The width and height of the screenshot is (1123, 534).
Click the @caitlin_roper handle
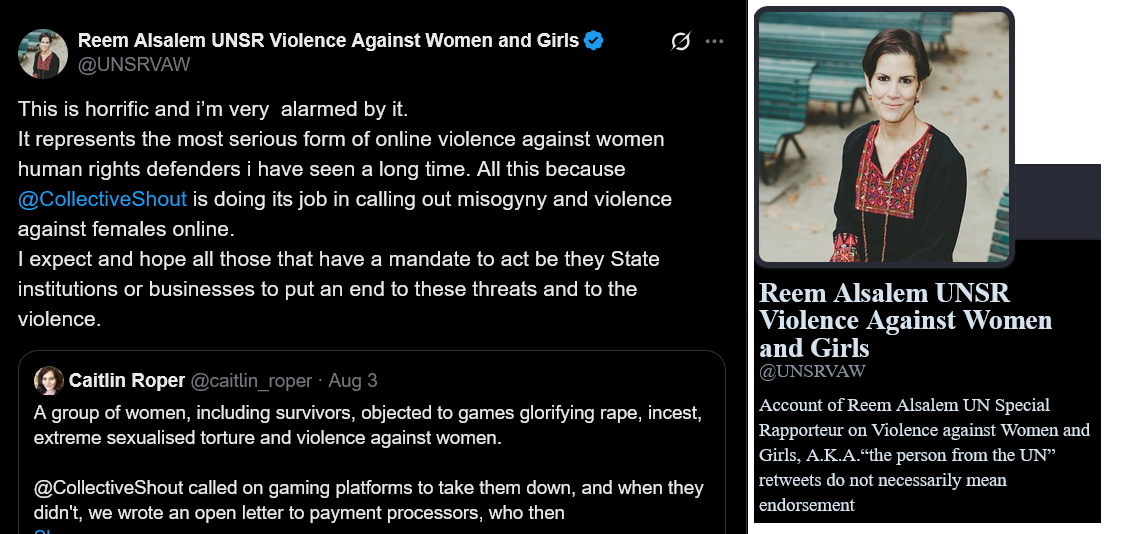click(x=251, y=381)
